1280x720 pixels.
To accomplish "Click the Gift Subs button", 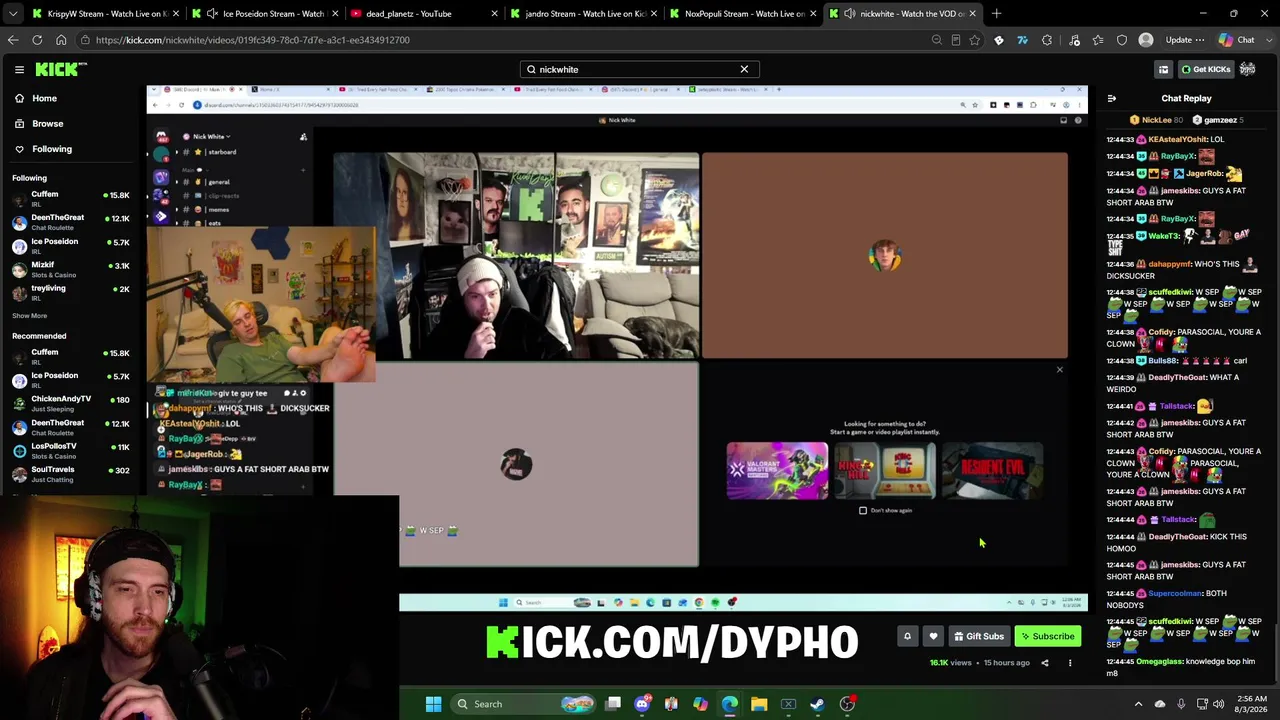I will click(x=978, y=636).
